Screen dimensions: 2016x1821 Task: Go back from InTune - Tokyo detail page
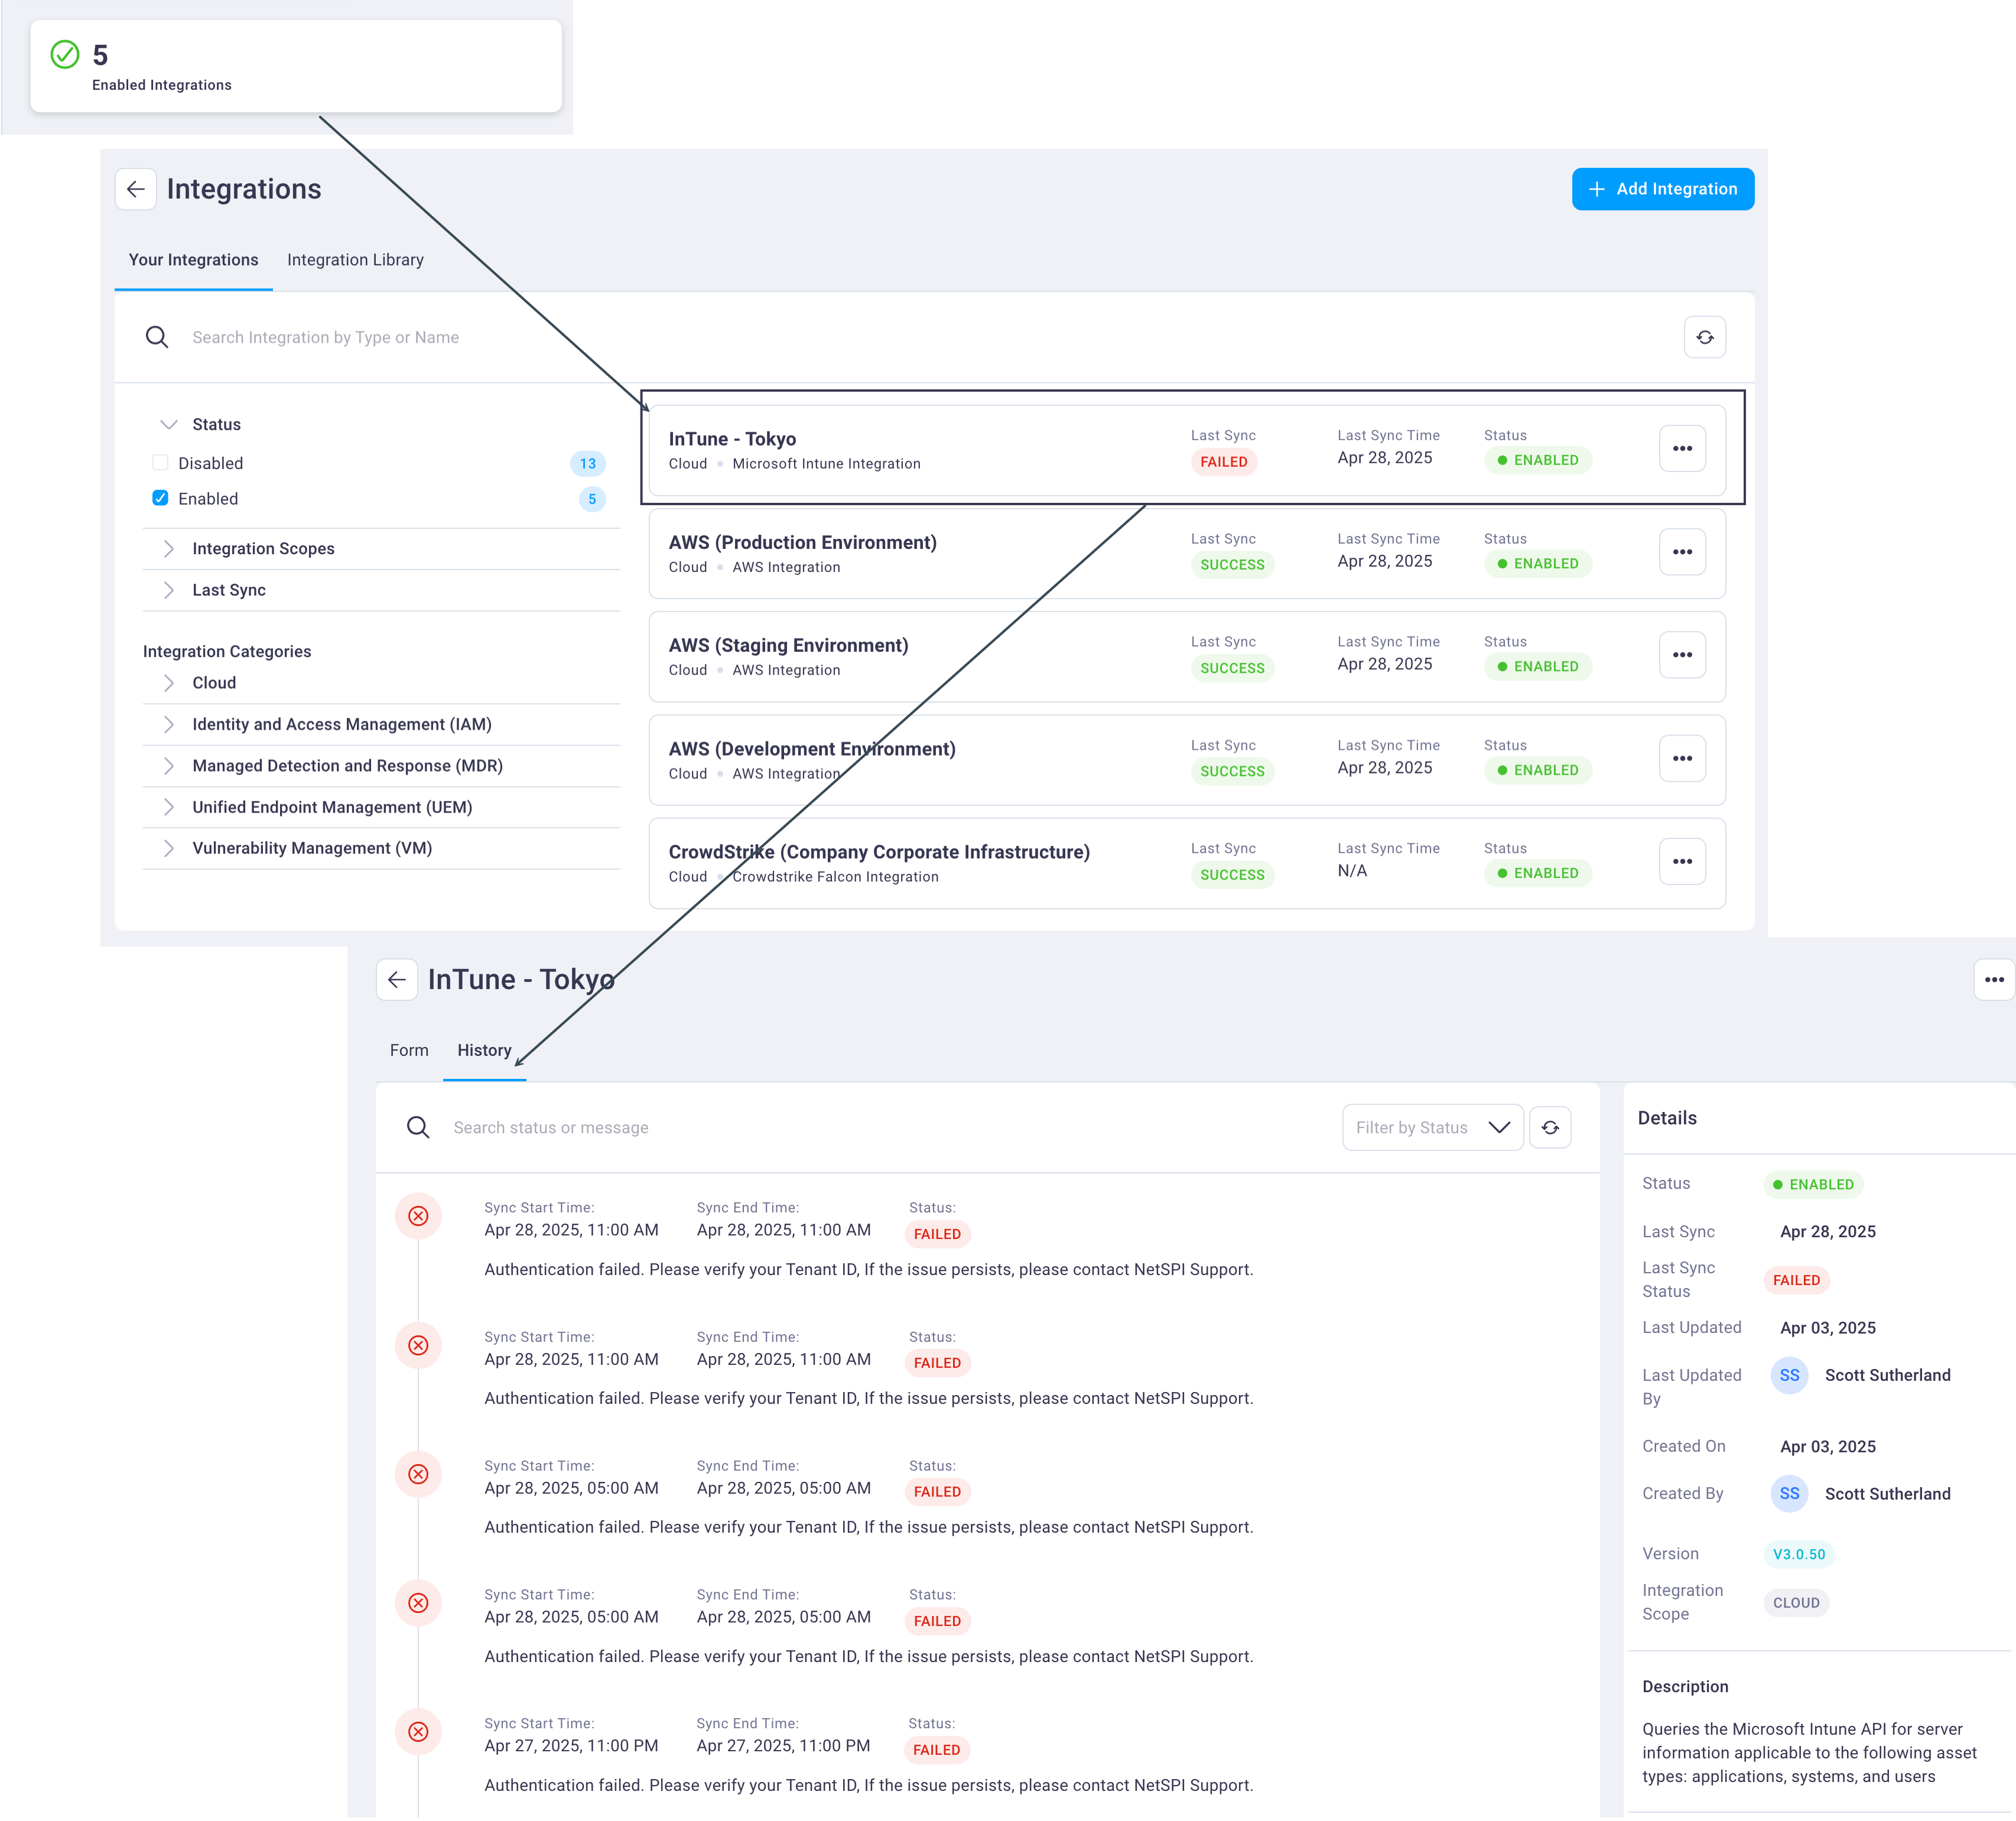pos(397,980)
